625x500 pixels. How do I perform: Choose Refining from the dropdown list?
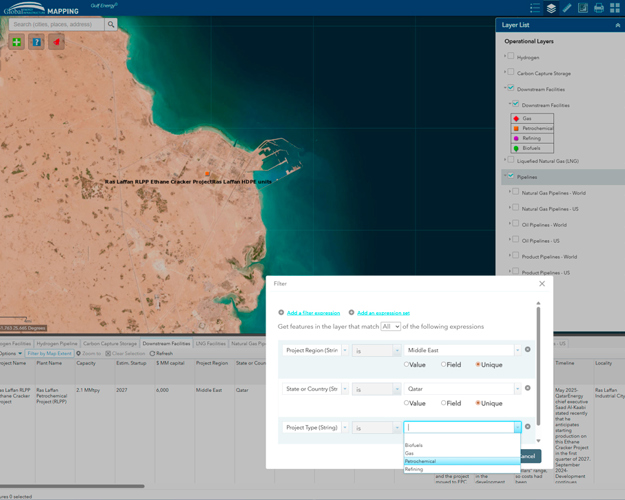coord(462,469)
